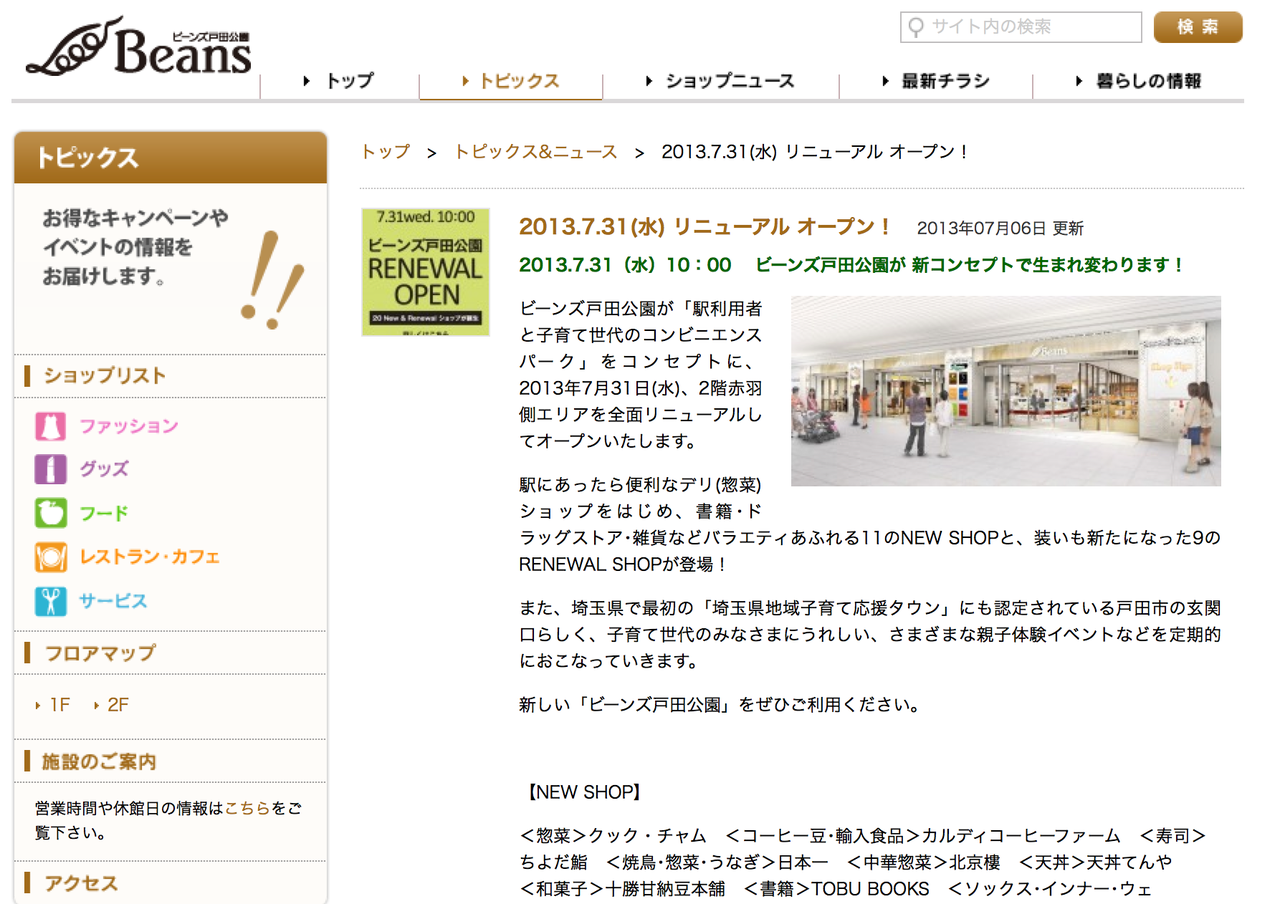The height and width of the screenshot is (904, 1280).
Task: Click the renovated store rendering image
Action: pos(1006,391)
